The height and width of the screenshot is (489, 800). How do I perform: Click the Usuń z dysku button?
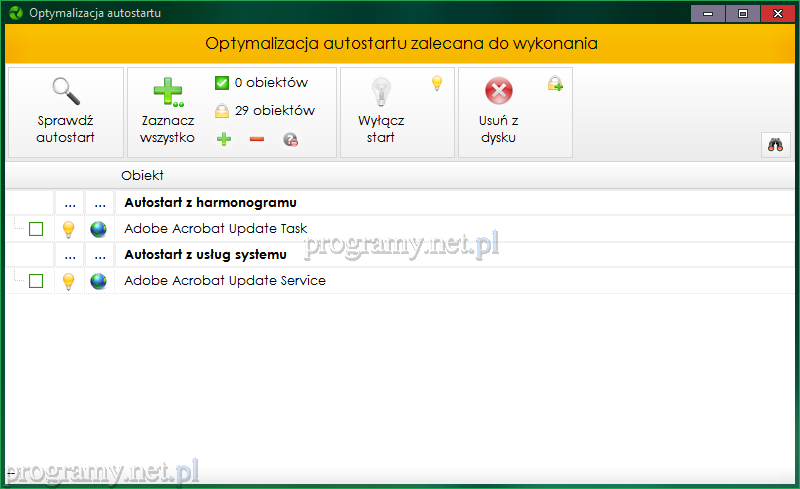point(499,113)
